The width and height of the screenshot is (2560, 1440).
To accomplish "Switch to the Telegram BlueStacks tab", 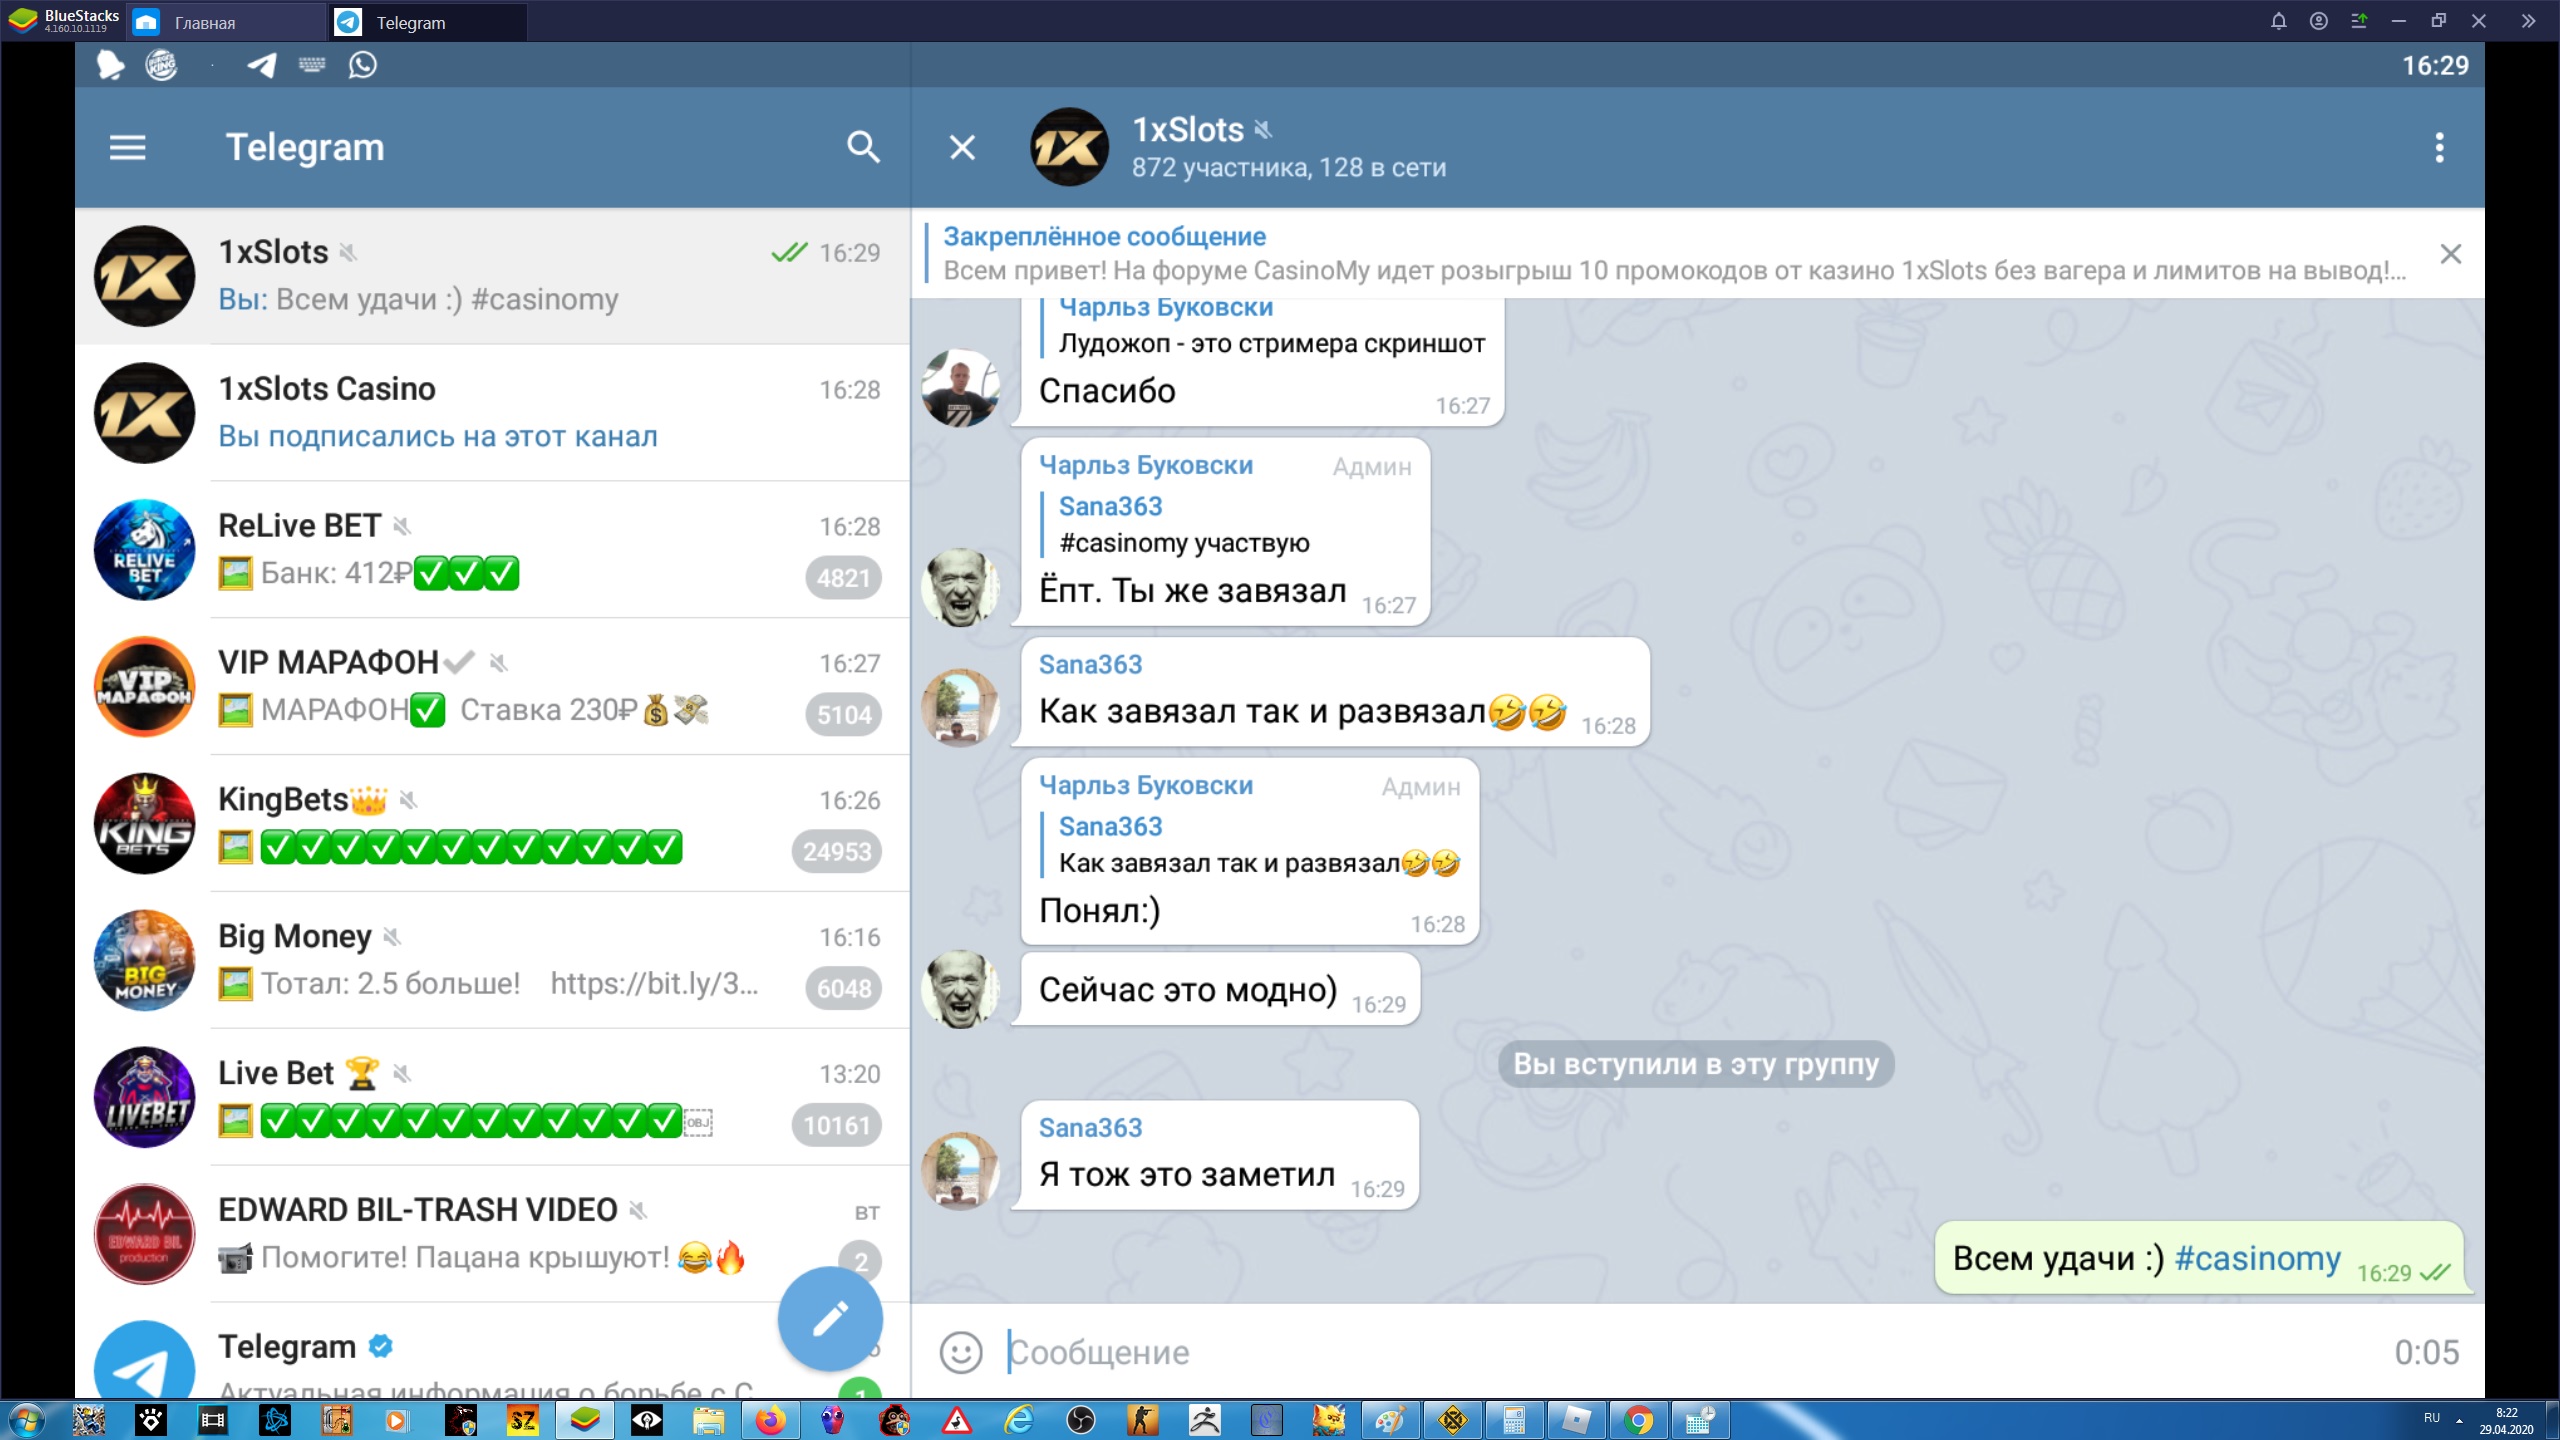I will (410, 22).
